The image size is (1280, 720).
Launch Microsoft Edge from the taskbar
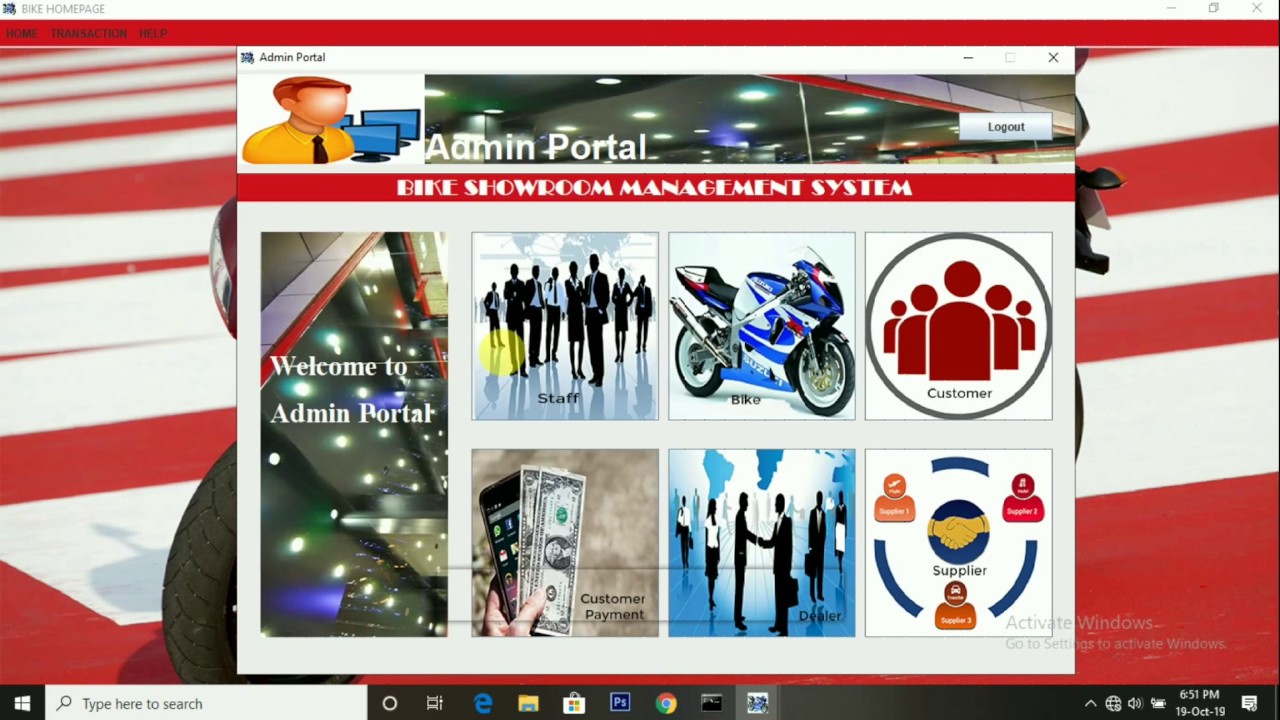[x=483, y=703]
